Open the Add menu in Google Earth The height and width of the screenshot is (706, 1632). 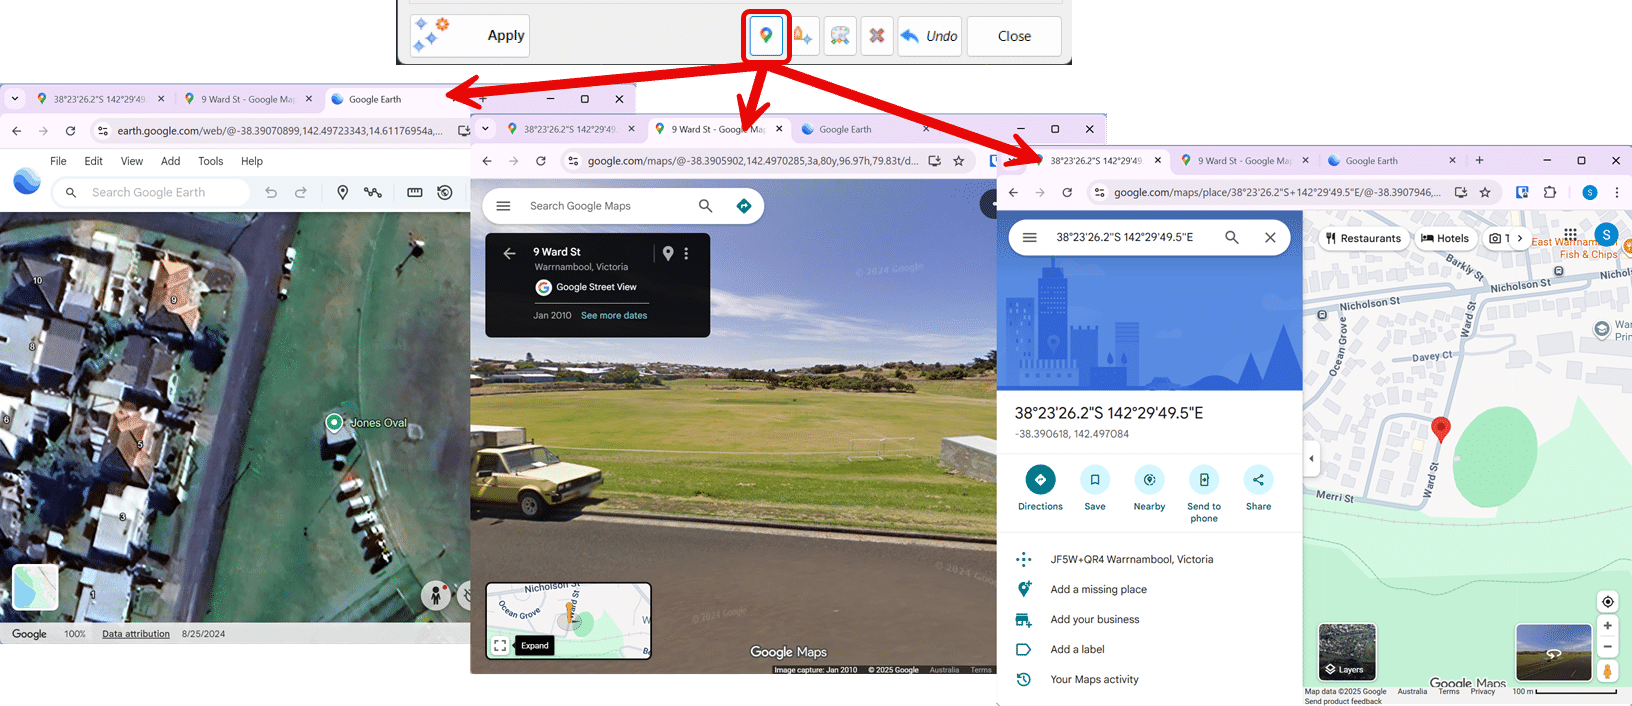[171, 161]
